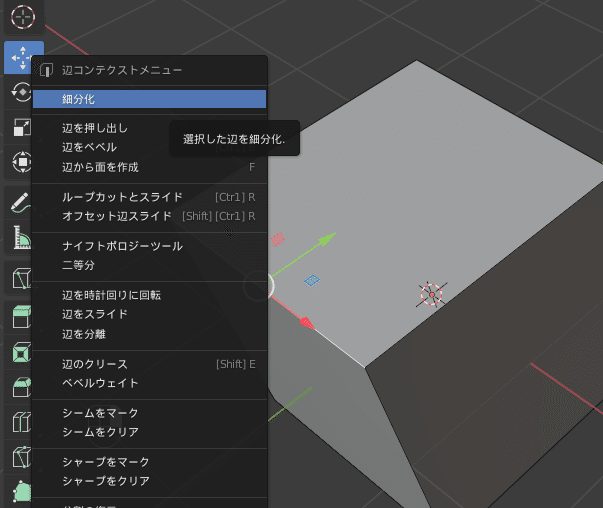The image size is (603, 508).
Task: Click the blue plane gizmo handle
Action: pyautogui.click(x=312, y=280)
